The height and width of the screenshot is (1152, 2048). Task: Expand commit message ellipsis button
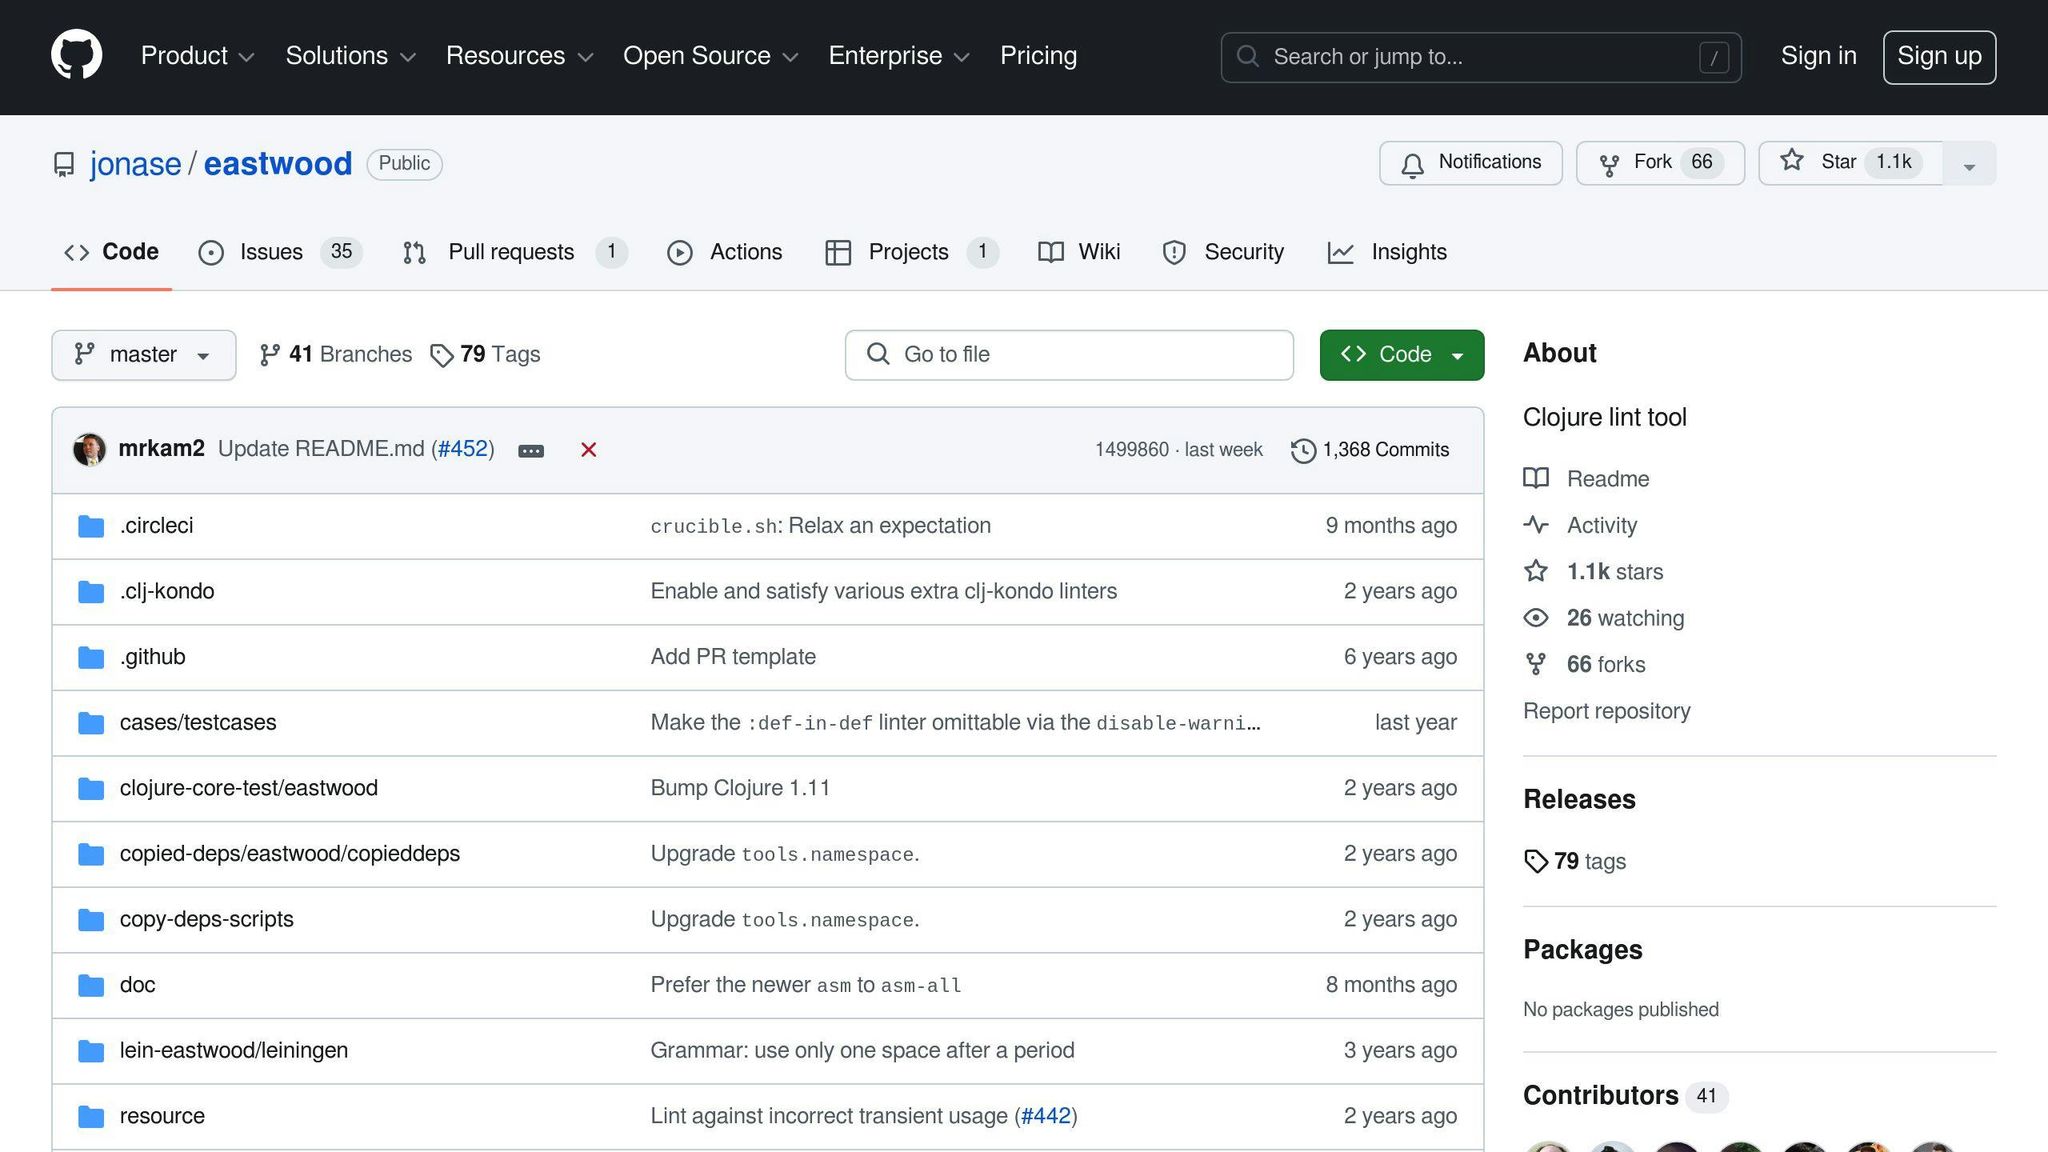(x=531, y=451)
